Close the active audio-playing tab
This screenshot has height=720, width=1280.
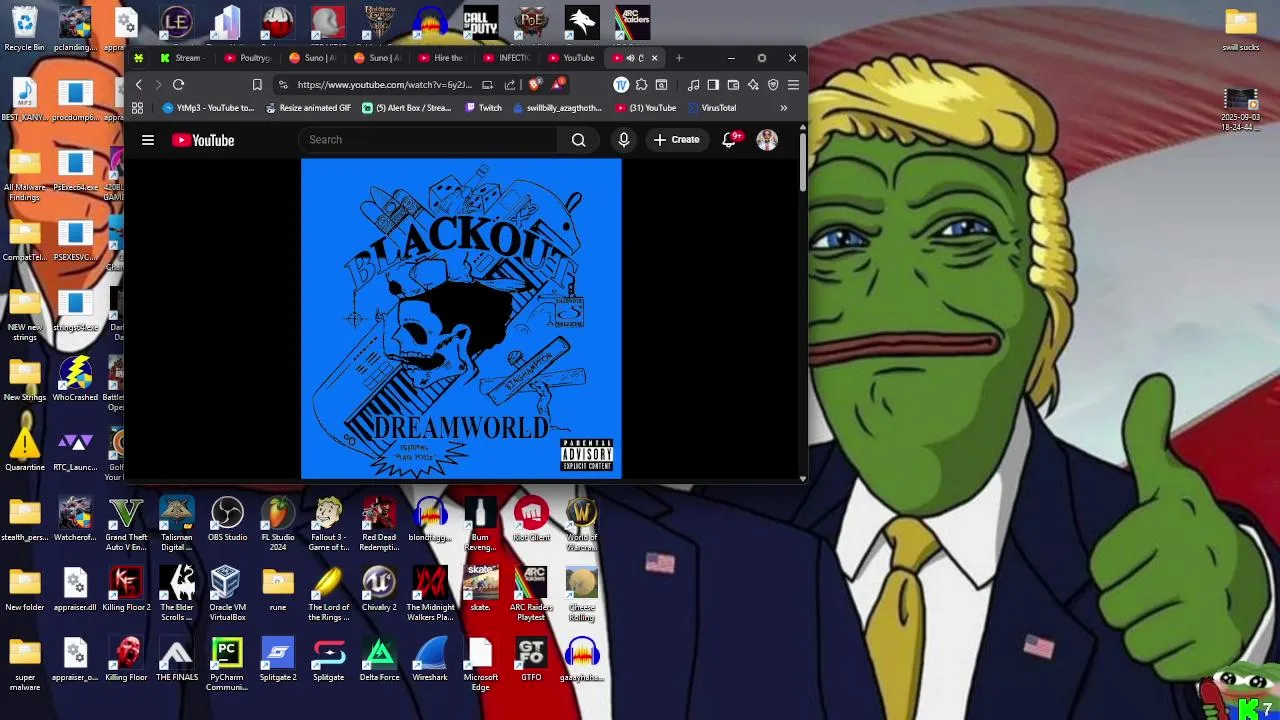[654, 58]
